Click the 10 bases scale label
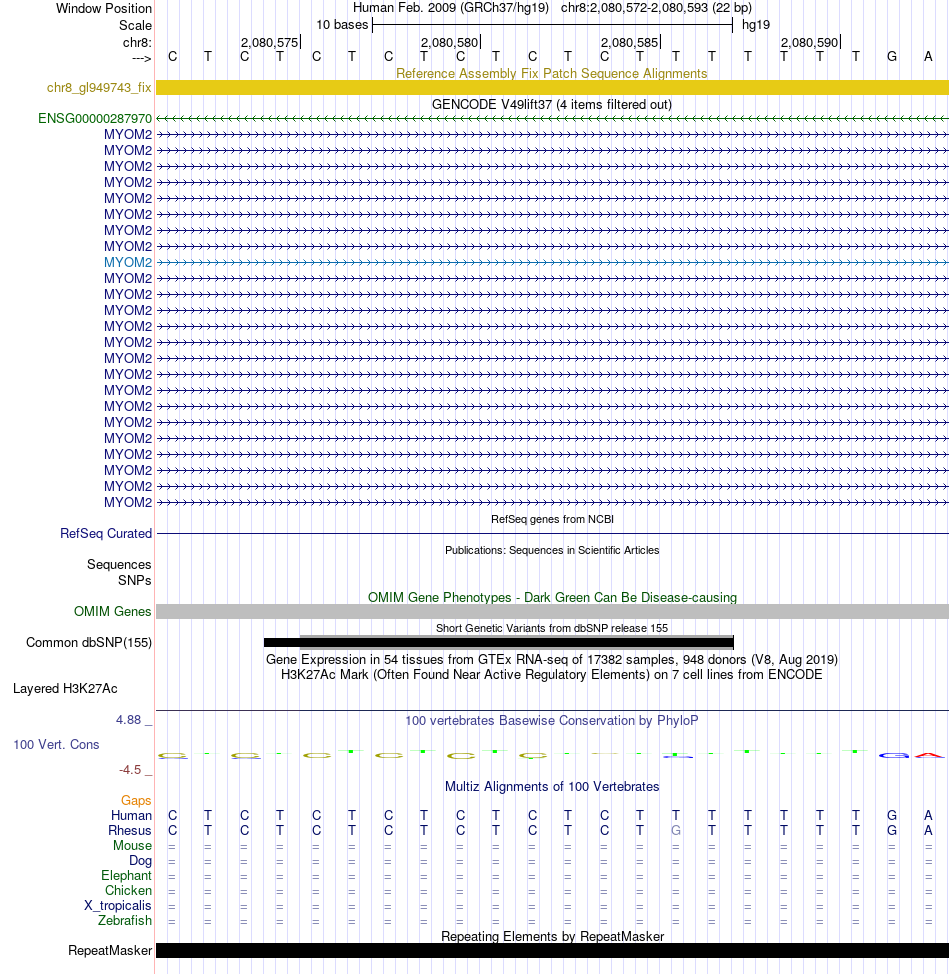The height and width of the screenshot is (974, 950). 342,25
